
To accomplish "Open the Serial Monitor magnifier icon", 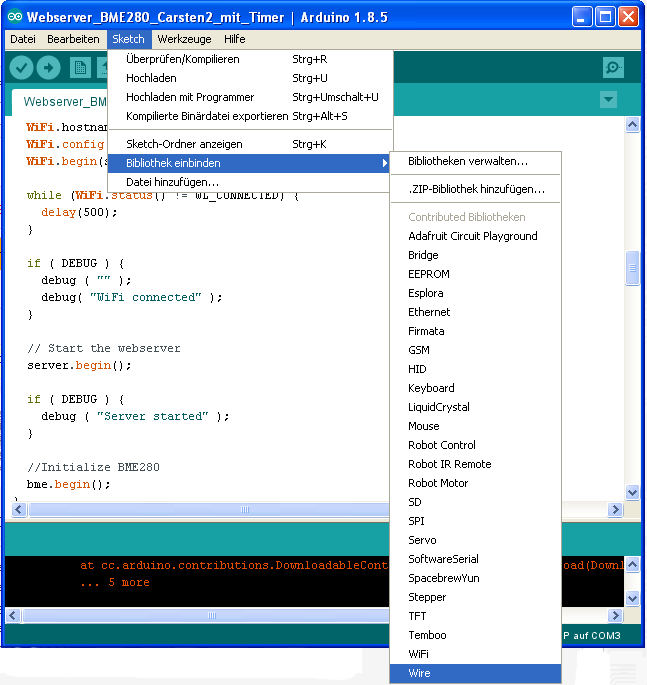I will click(x=613, y=67).
